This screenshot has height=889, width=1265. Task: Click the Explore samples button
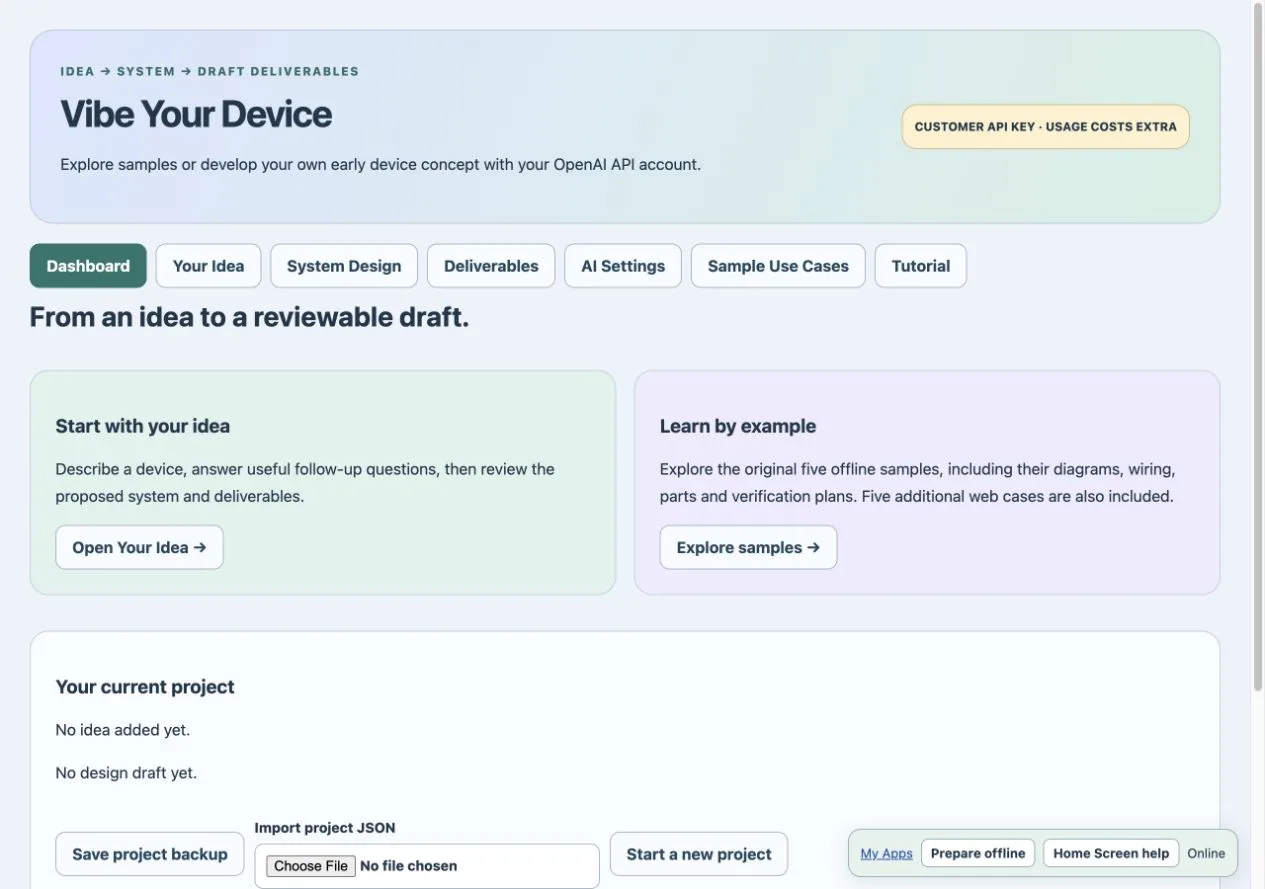coord(748,547)
